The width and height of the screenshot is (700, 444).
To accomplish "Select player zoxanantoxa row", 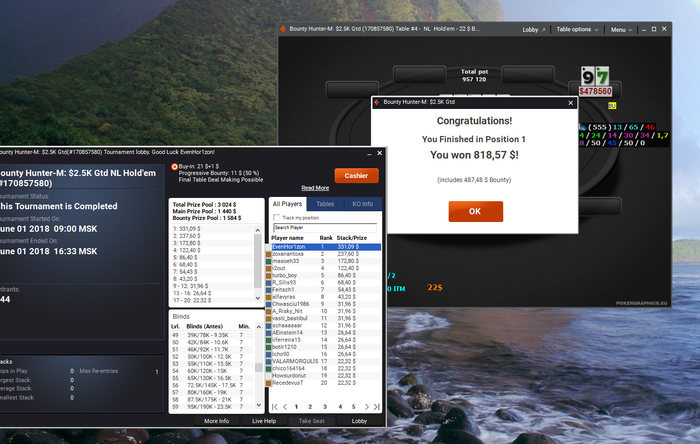I will pos(324,254).
